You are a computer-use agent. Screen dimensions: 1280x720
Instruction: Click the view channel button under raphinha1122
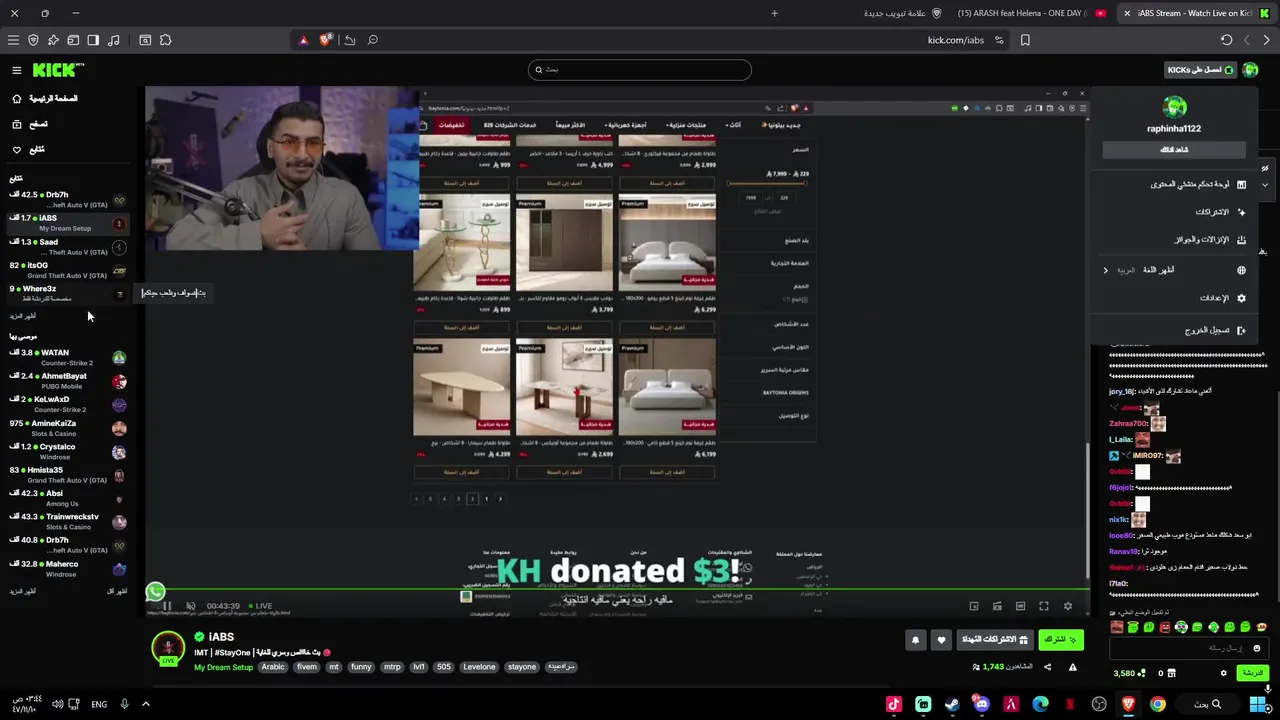[x=1174, y=150]
